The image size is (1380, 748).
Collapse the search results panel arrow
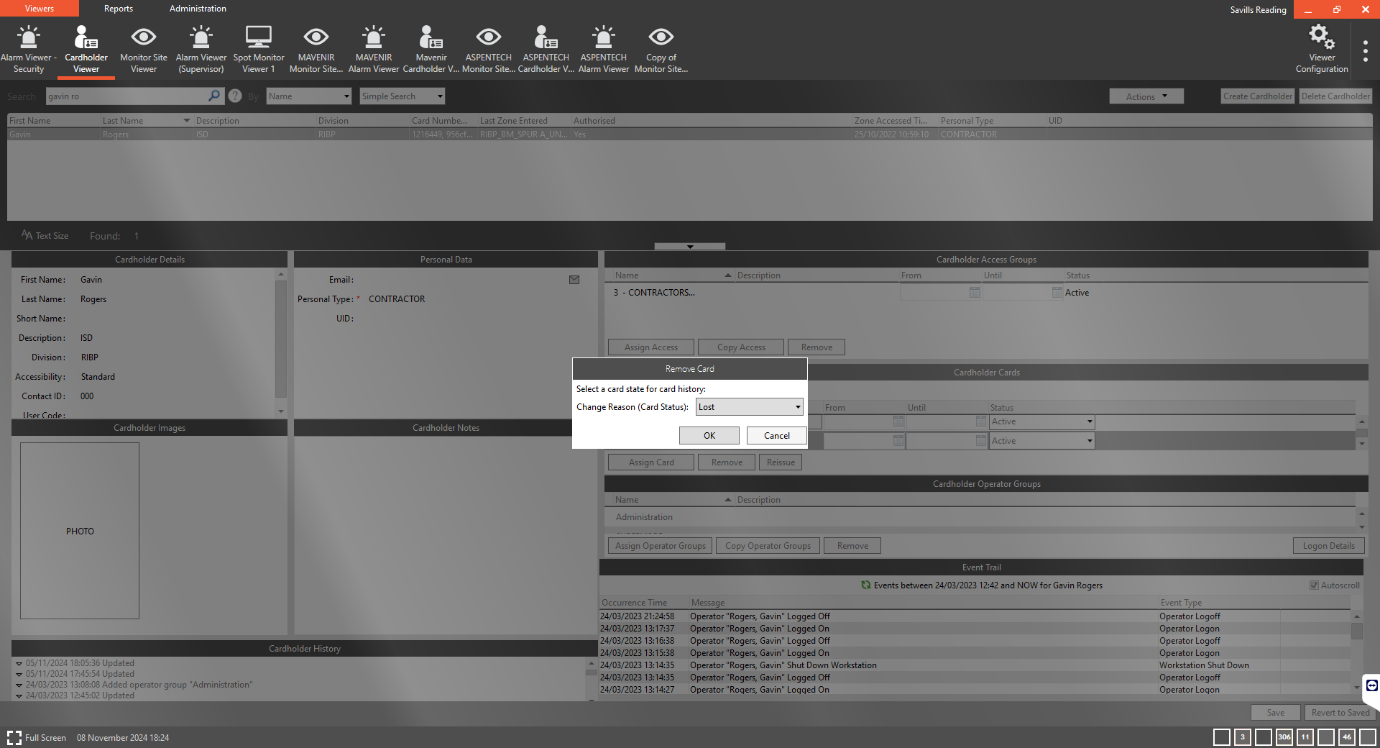click(x=690, y=246)
